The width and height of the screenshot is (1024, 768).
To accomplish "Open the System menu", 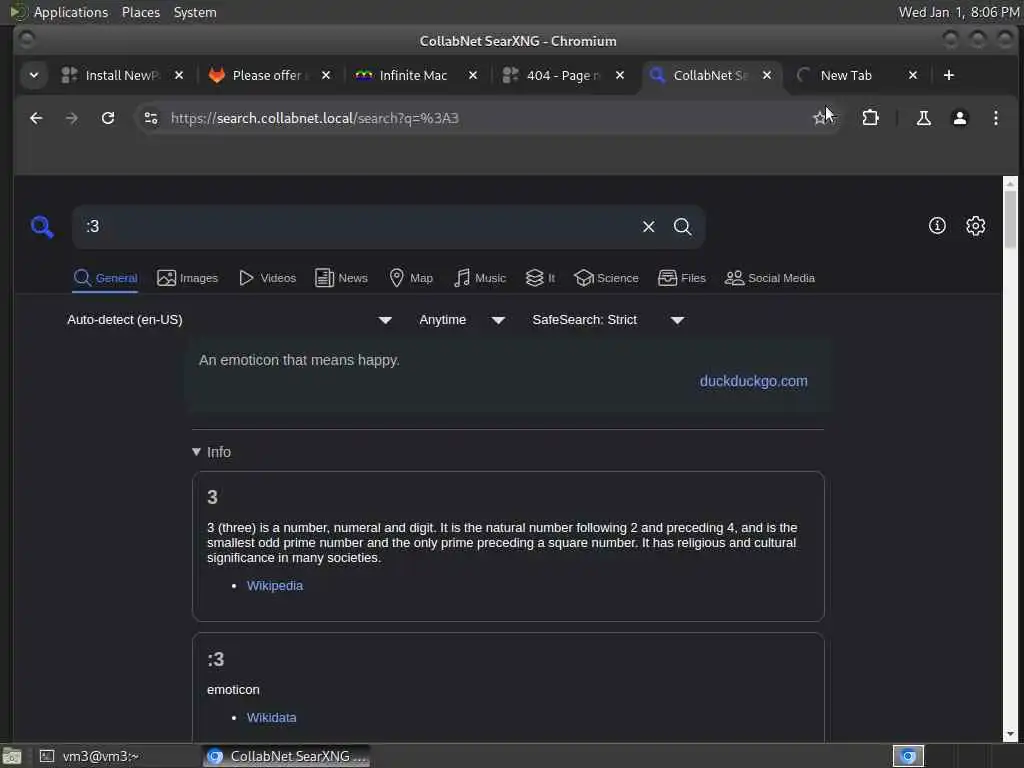I will [x=195, y=12].
